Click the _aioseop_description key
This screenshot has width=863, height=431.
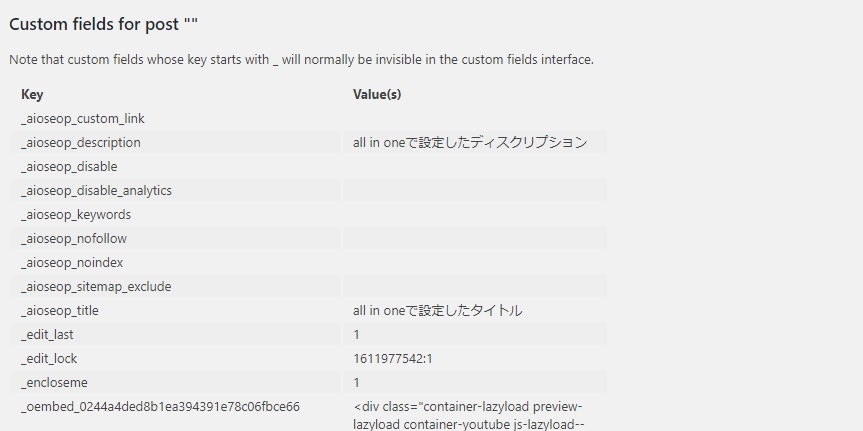[81, 143]
